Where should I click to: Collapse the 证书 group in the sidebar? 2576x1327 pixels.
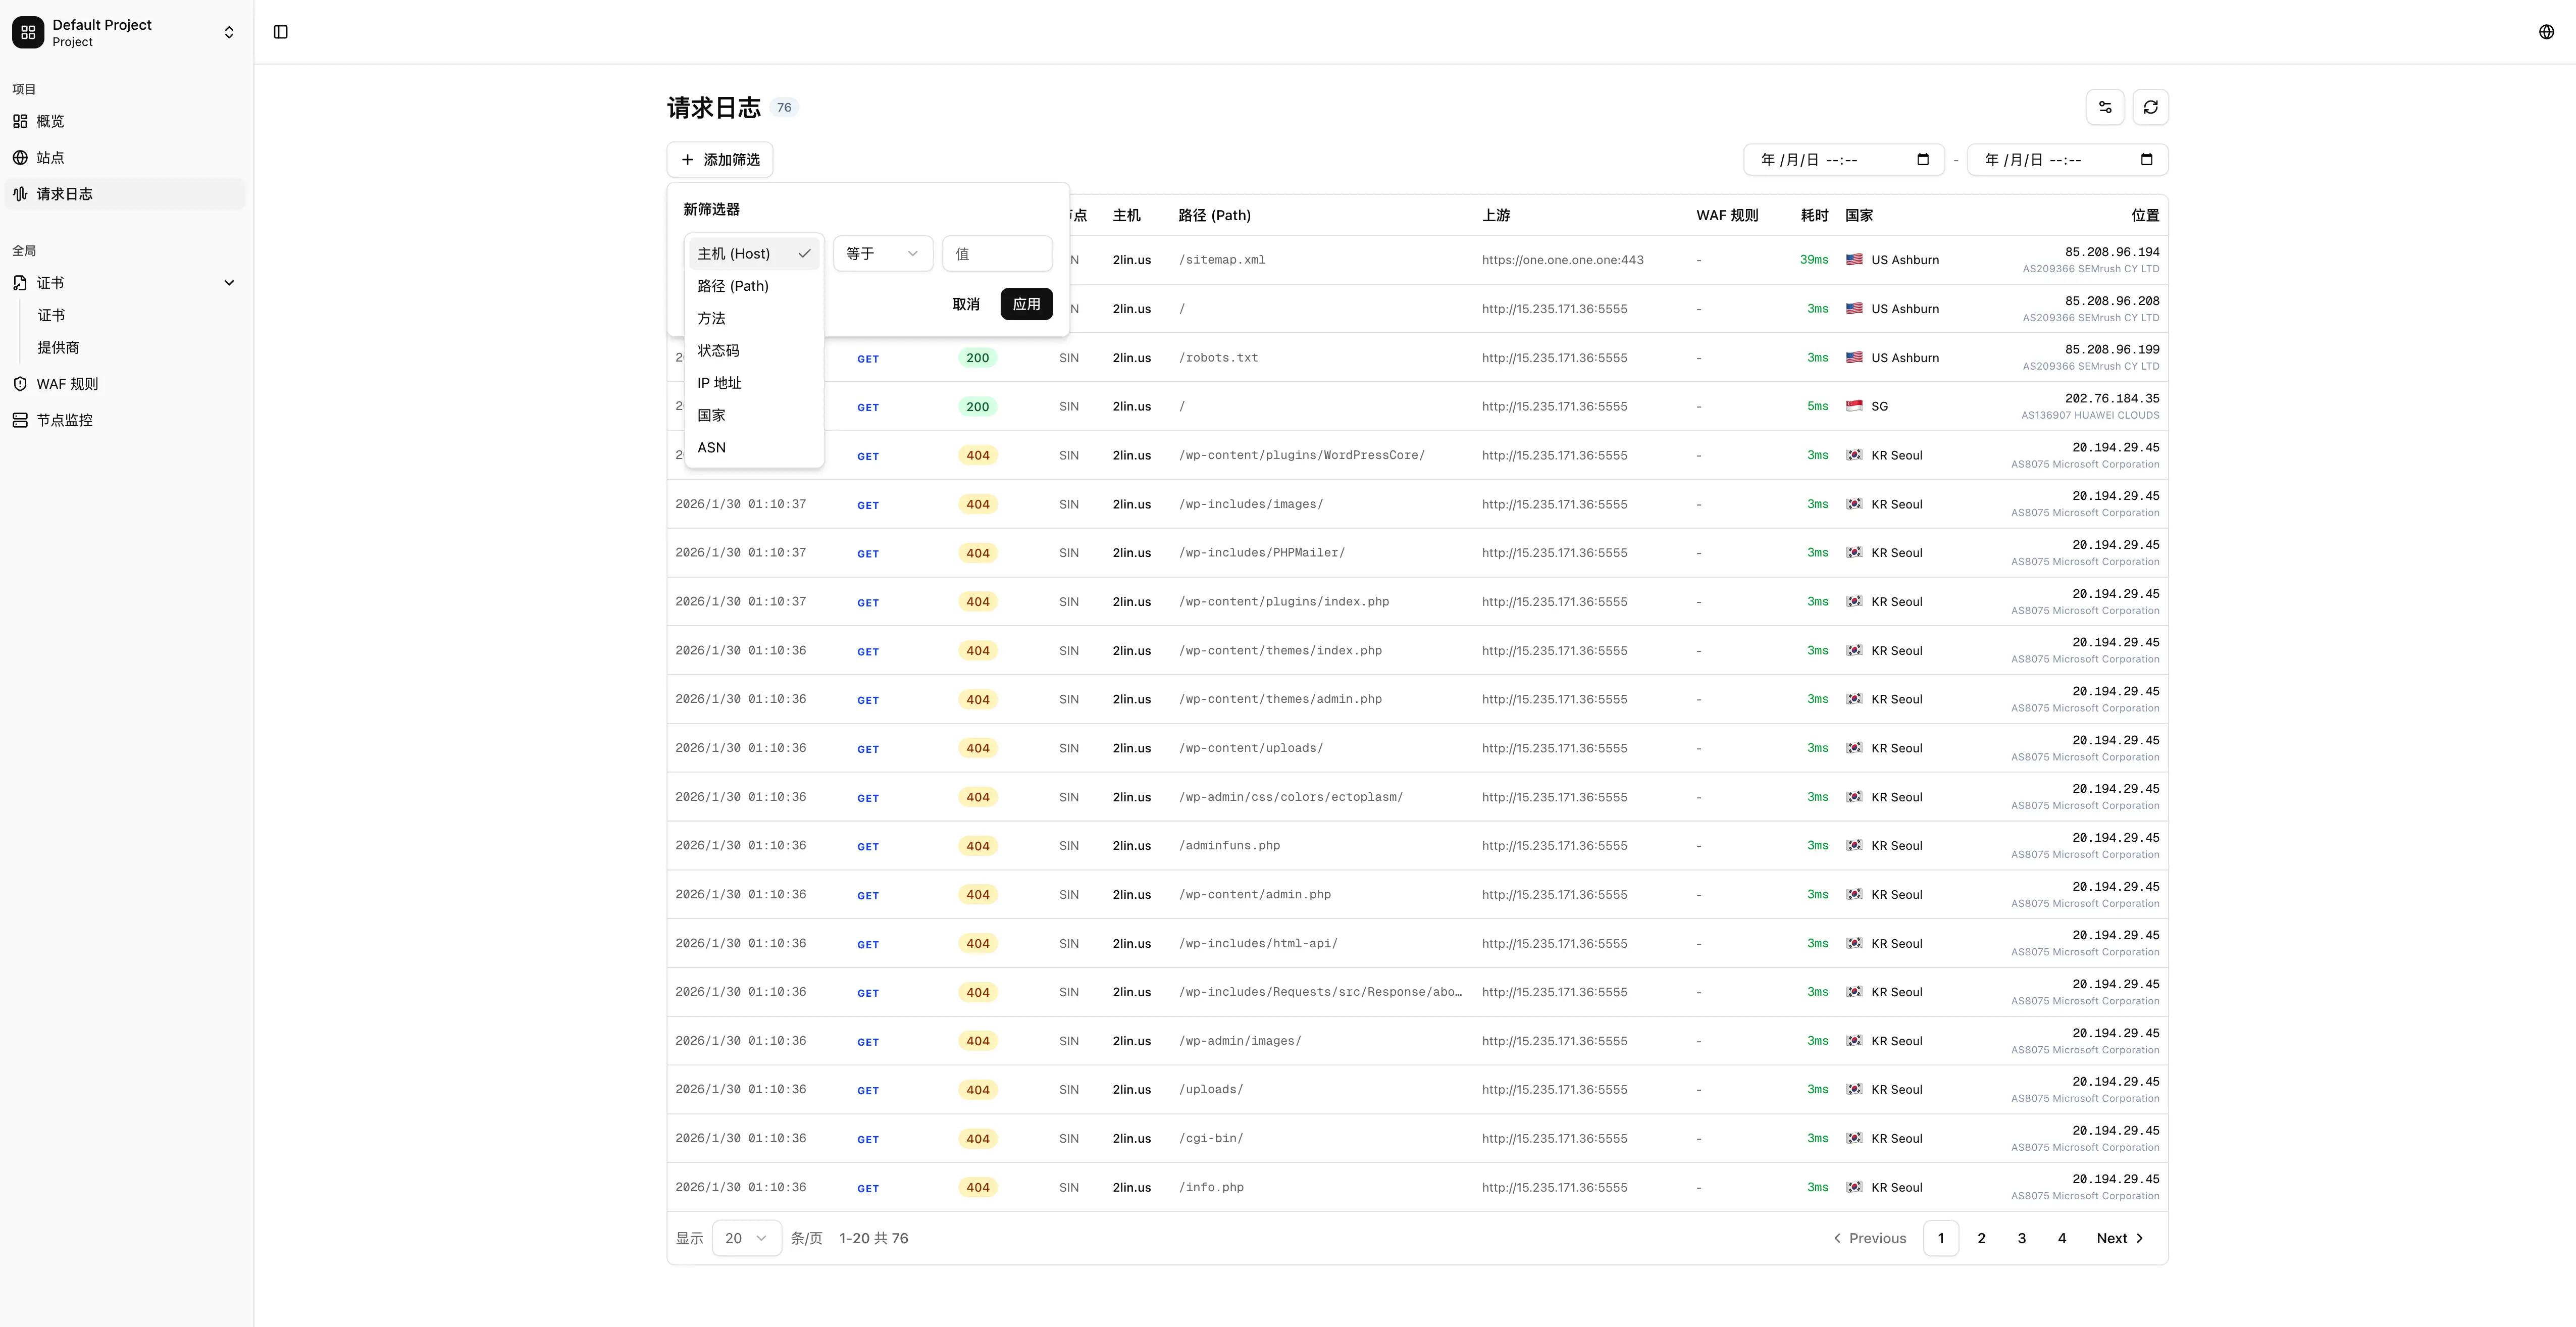[x=229, y=282]
